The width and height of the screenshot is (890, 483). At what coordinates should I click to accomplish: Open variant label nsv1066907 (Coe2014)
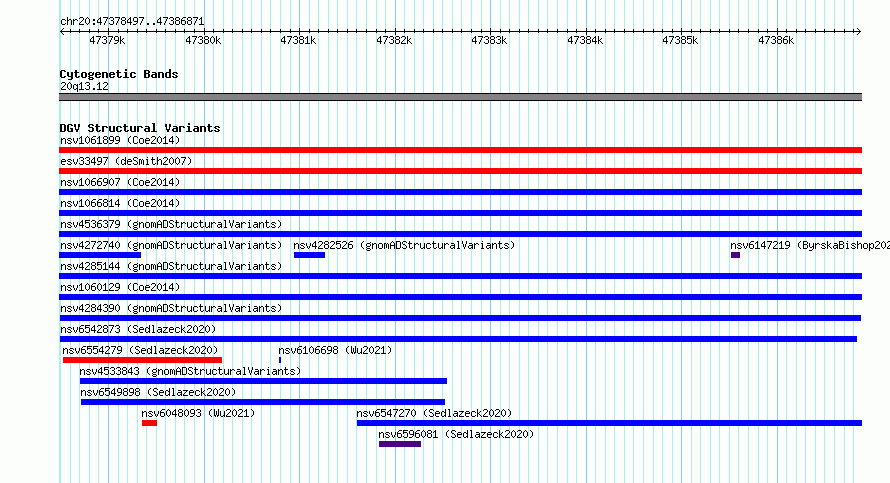point(120,182)
